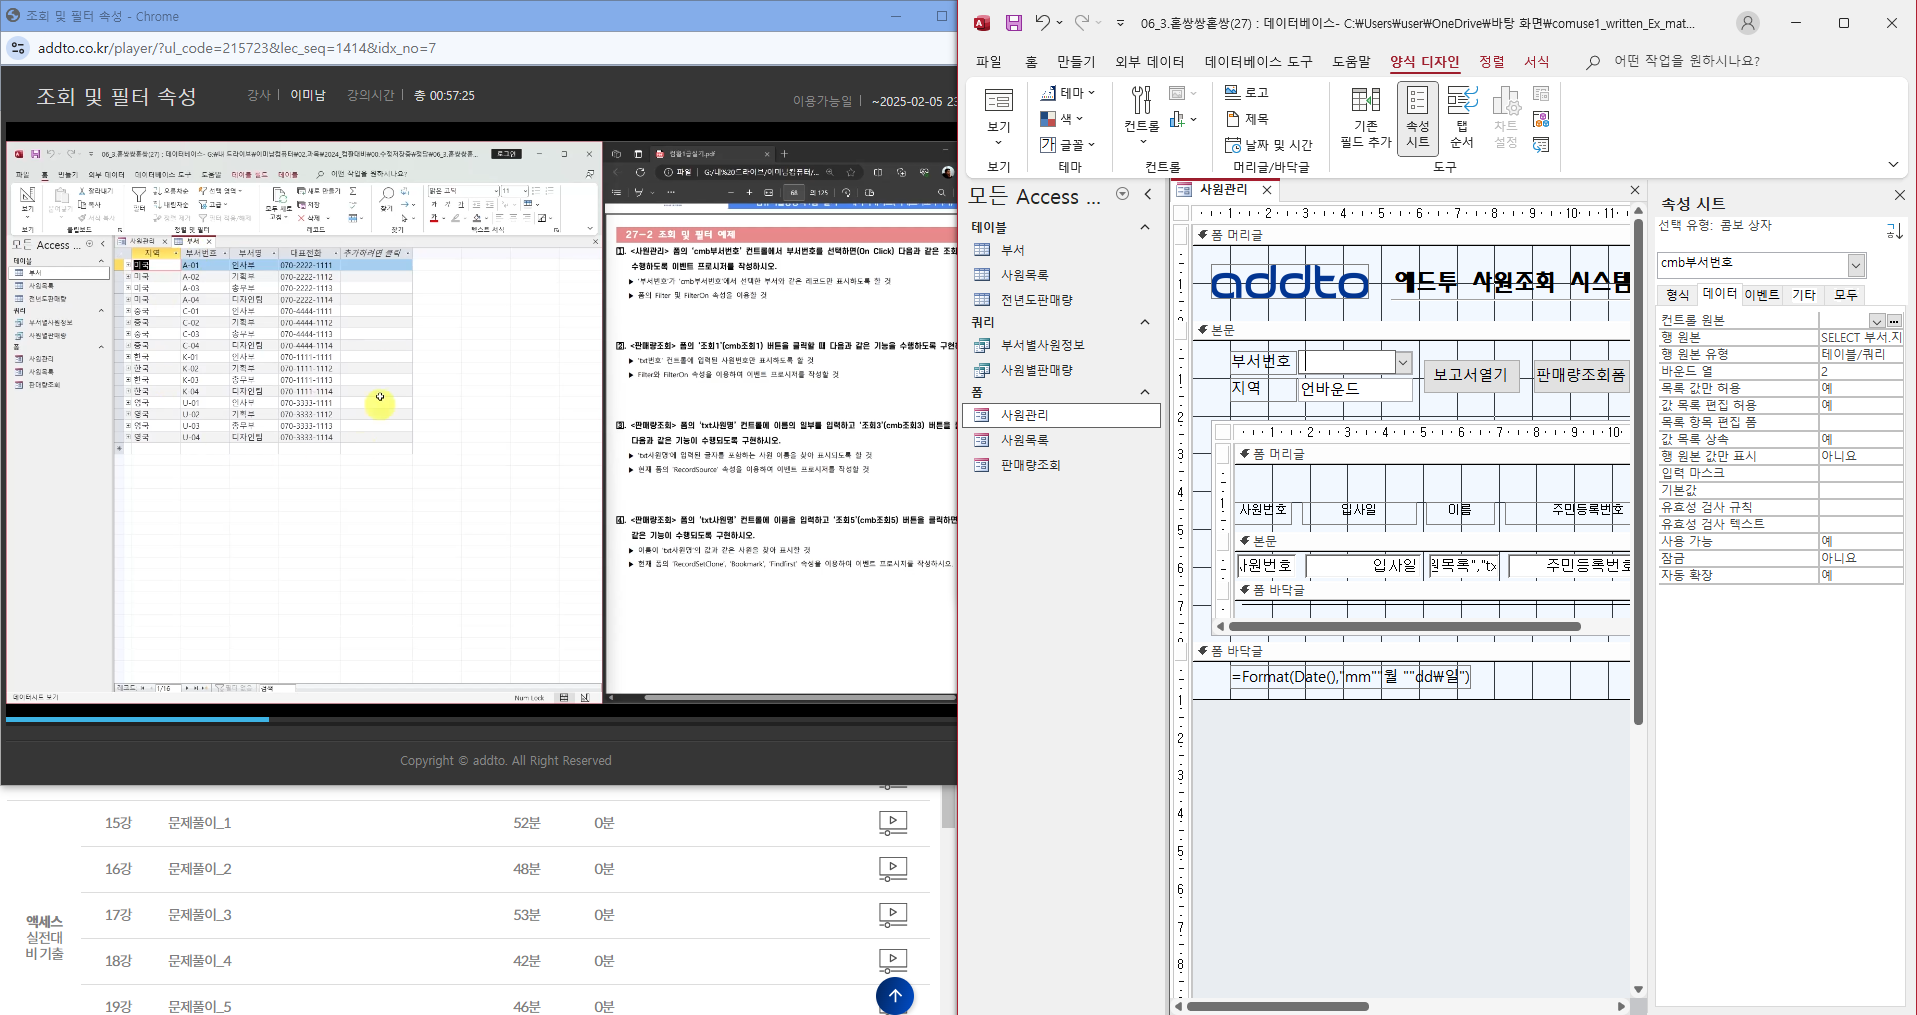Click the property sheet sort icon
Screen dimensions: 1917x1015
pyautogui.click(x=1894, y=231)
